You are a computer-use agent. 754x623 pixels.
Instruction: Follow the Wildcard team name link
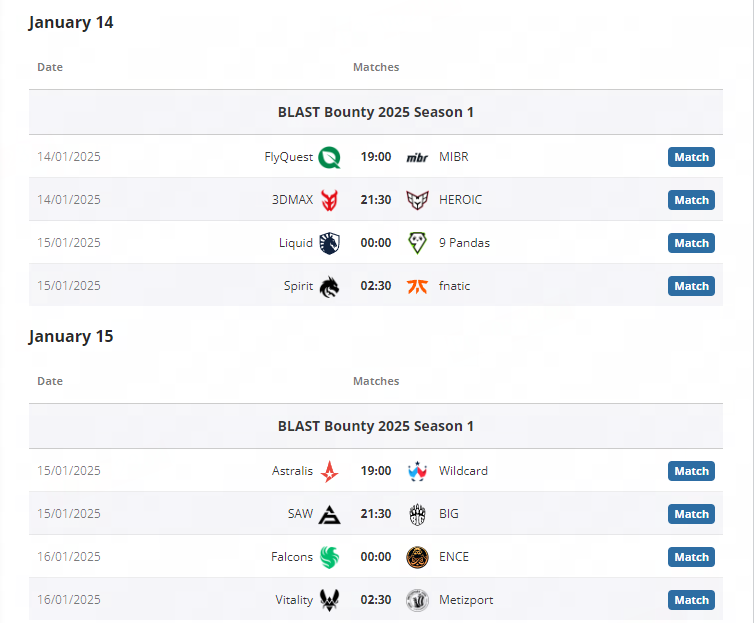[x=463, y=471]
